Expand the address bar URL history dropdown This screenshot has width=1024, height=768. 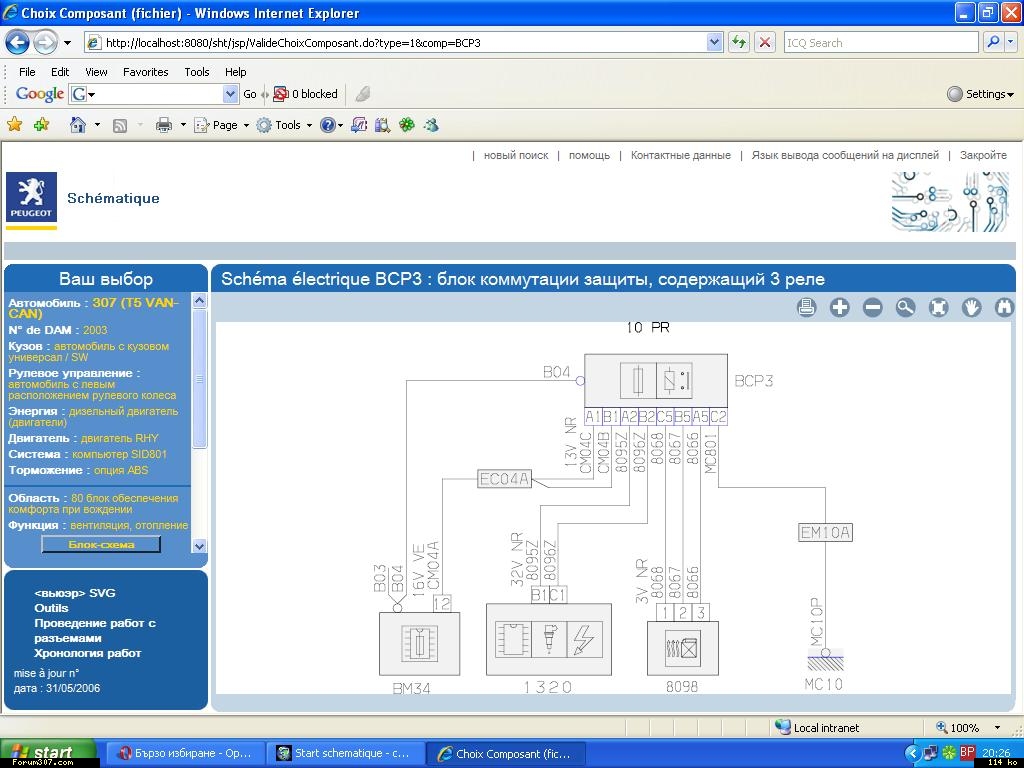click(x=714, y=42)
